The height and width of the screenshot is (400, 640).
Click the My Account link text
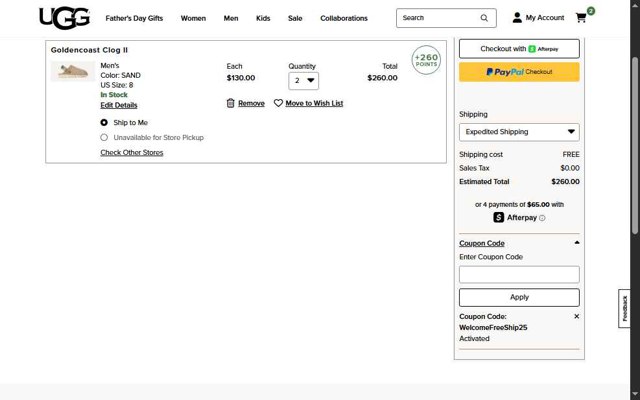pyautogui.click(x=545, y=18)
